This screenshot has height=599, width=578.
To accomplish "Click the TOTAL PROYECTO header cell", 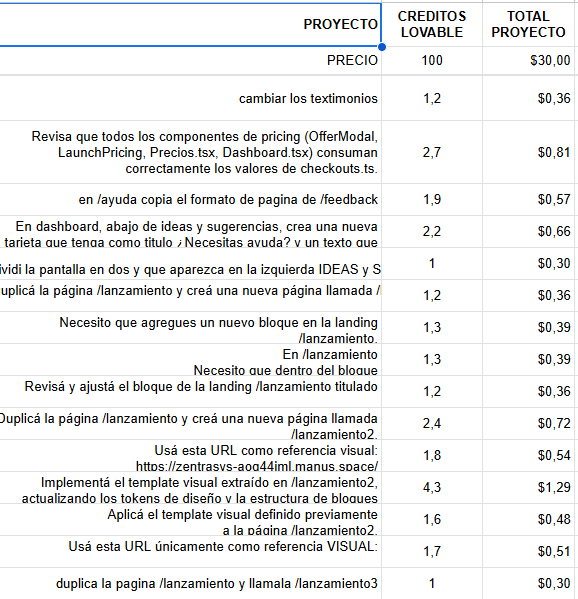I will (x=528, y=24).
